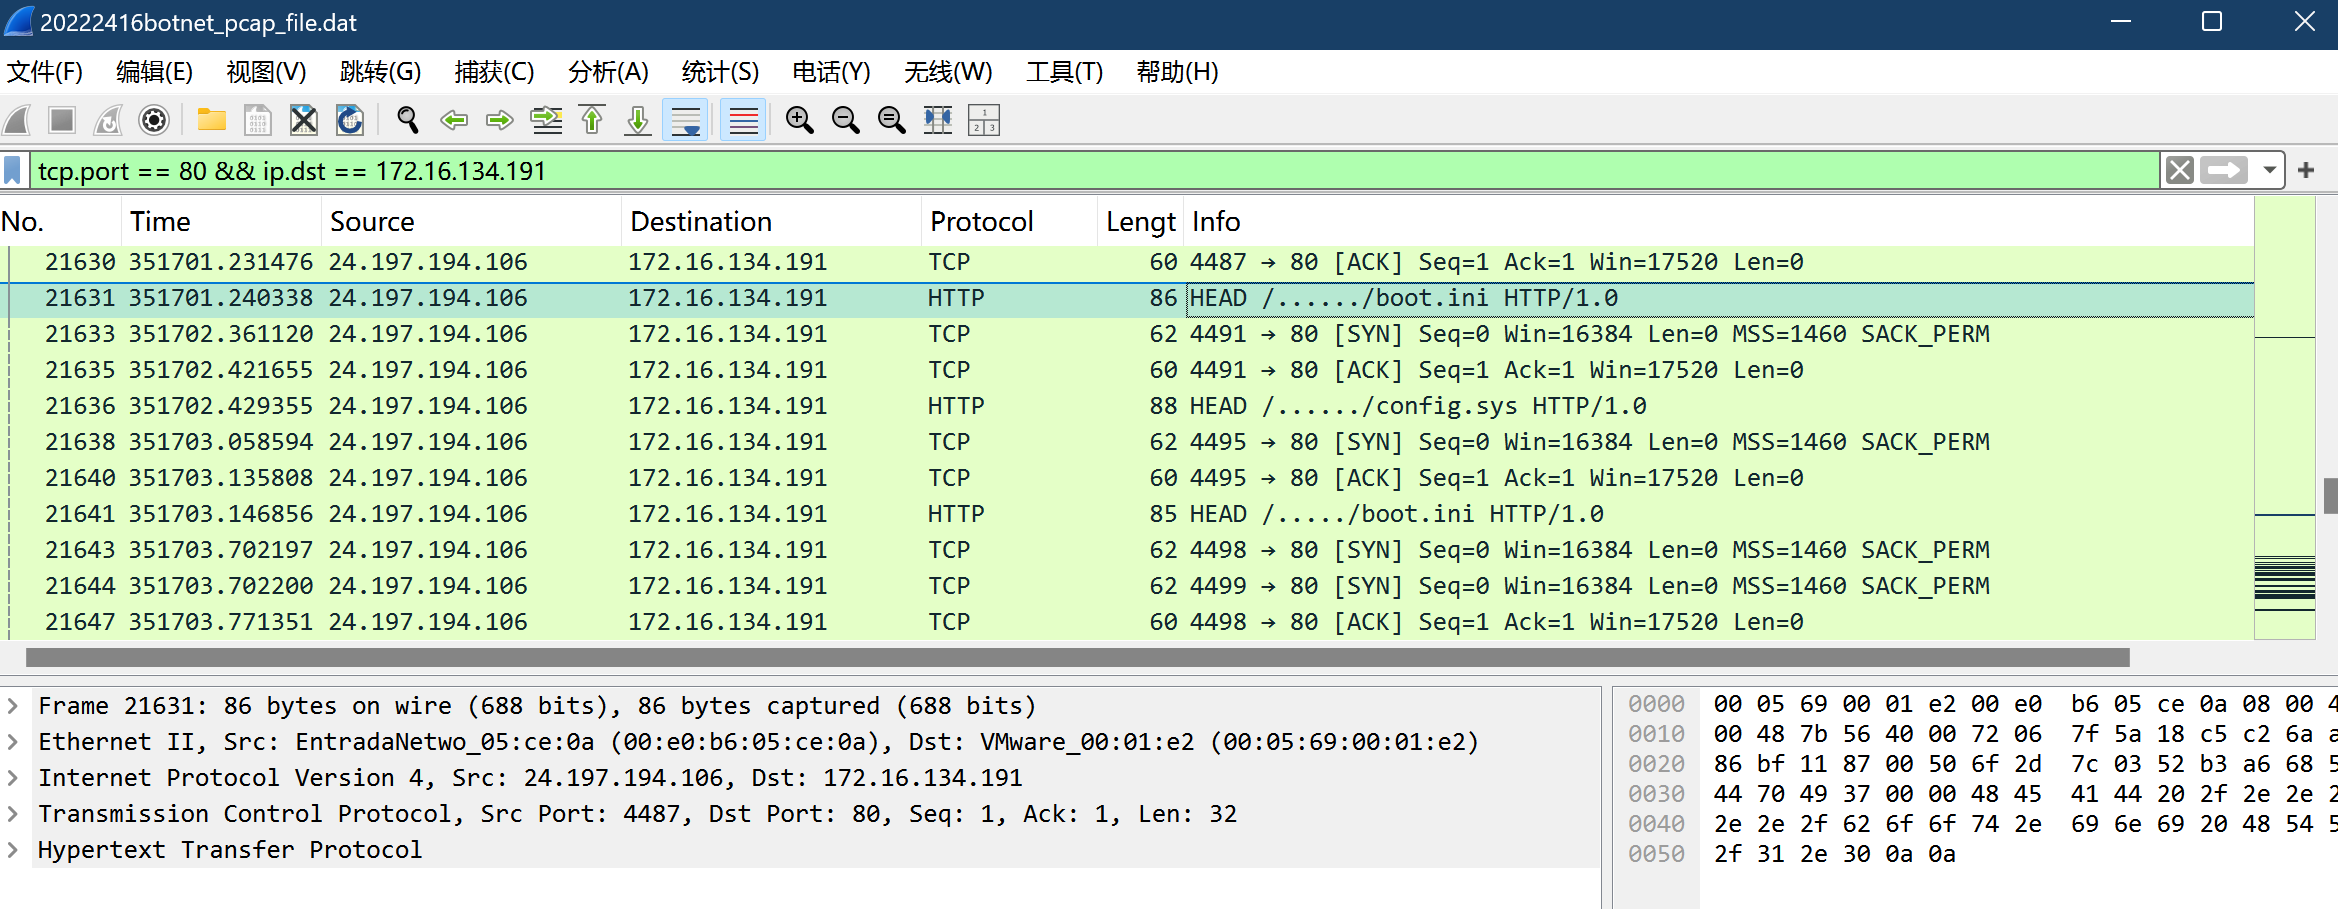Open the 电话(Y) menu
The width and height of the screenshot is (2338, 909).
[x=831, y=72]
